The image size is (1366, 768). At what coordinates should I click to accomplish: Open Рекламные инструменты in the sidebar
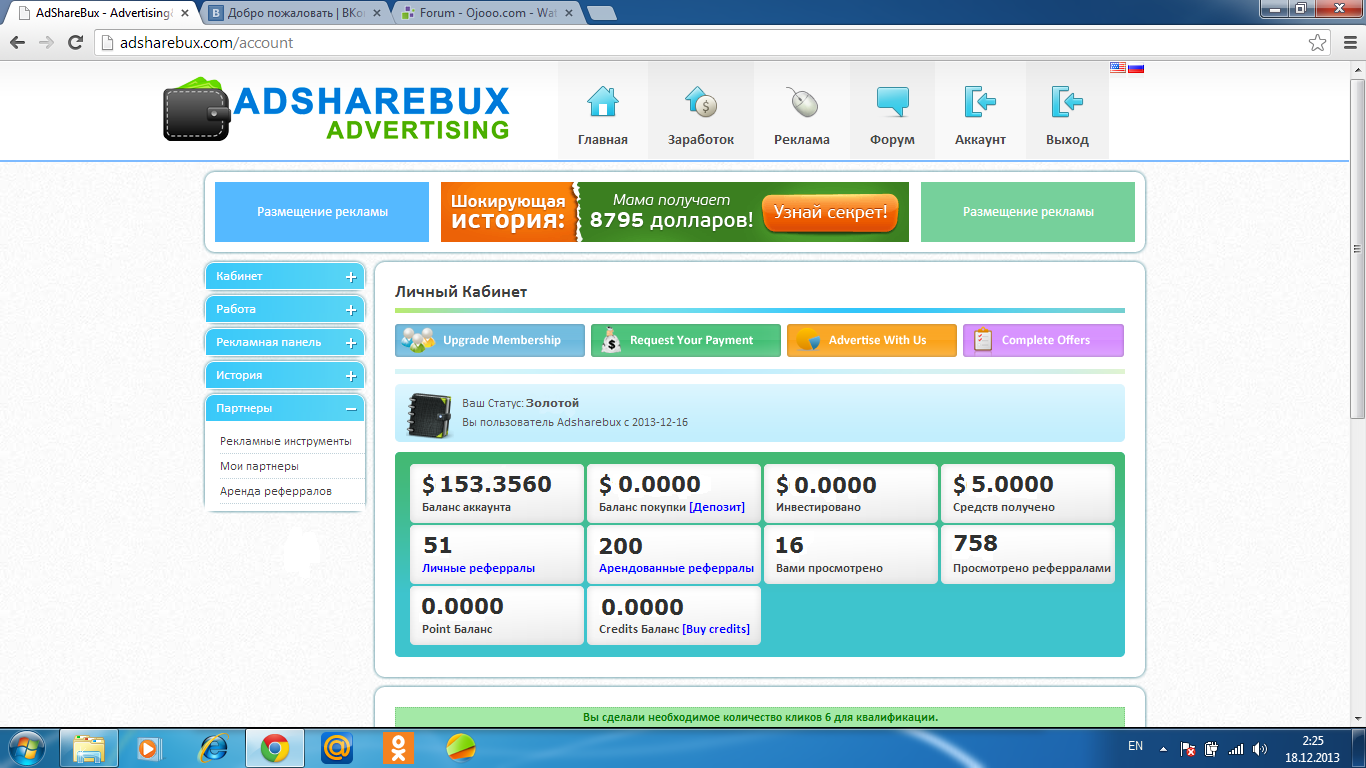point(286,441)
